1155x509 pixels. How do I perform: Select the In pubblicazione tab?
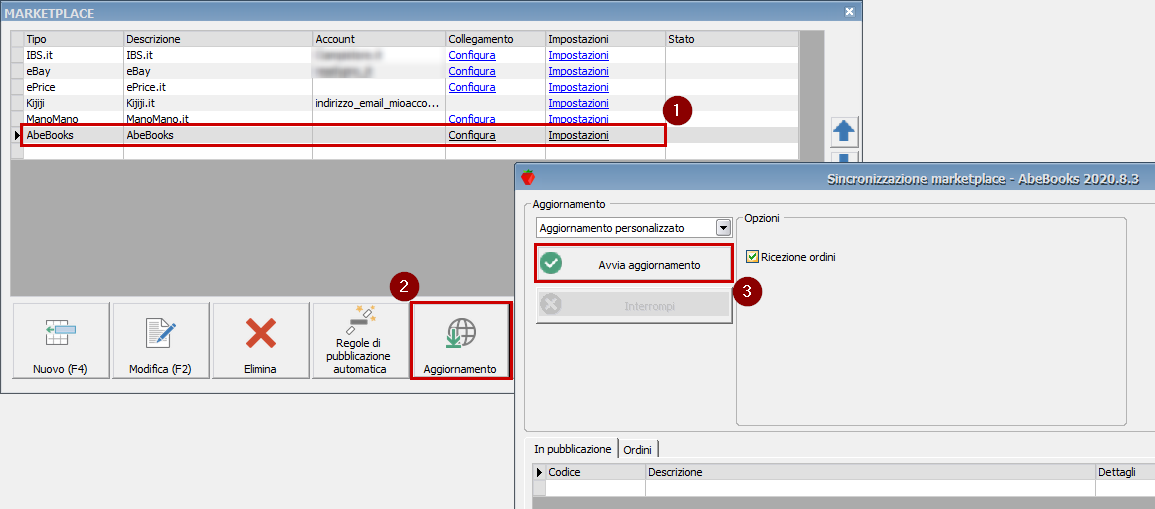[x=572, y=449]
